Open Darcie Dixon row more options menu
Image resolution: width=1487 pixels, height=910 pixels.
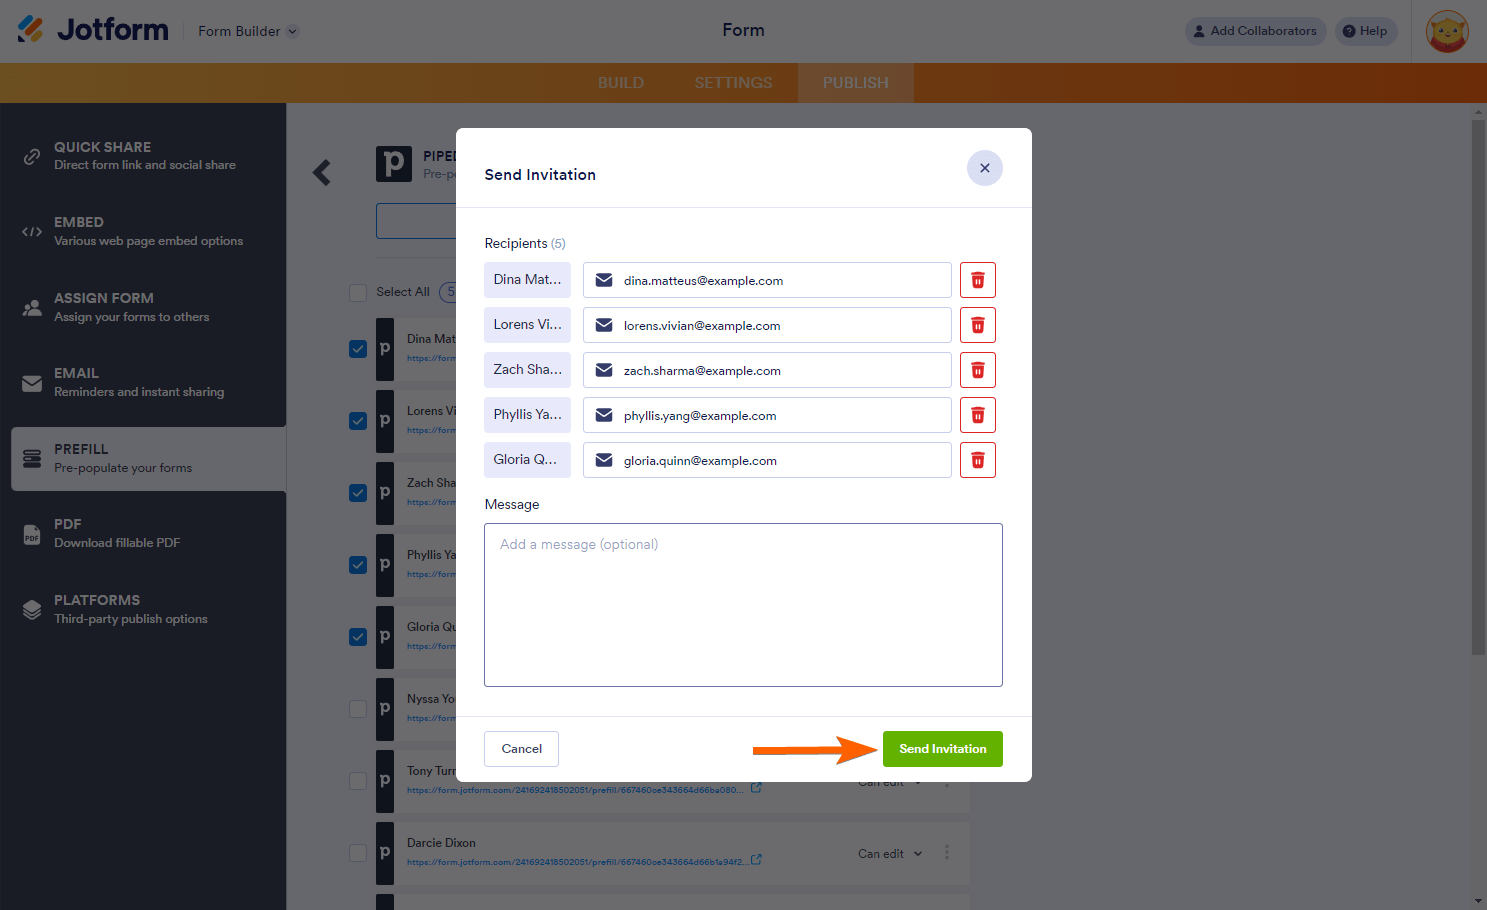point(947,853)
